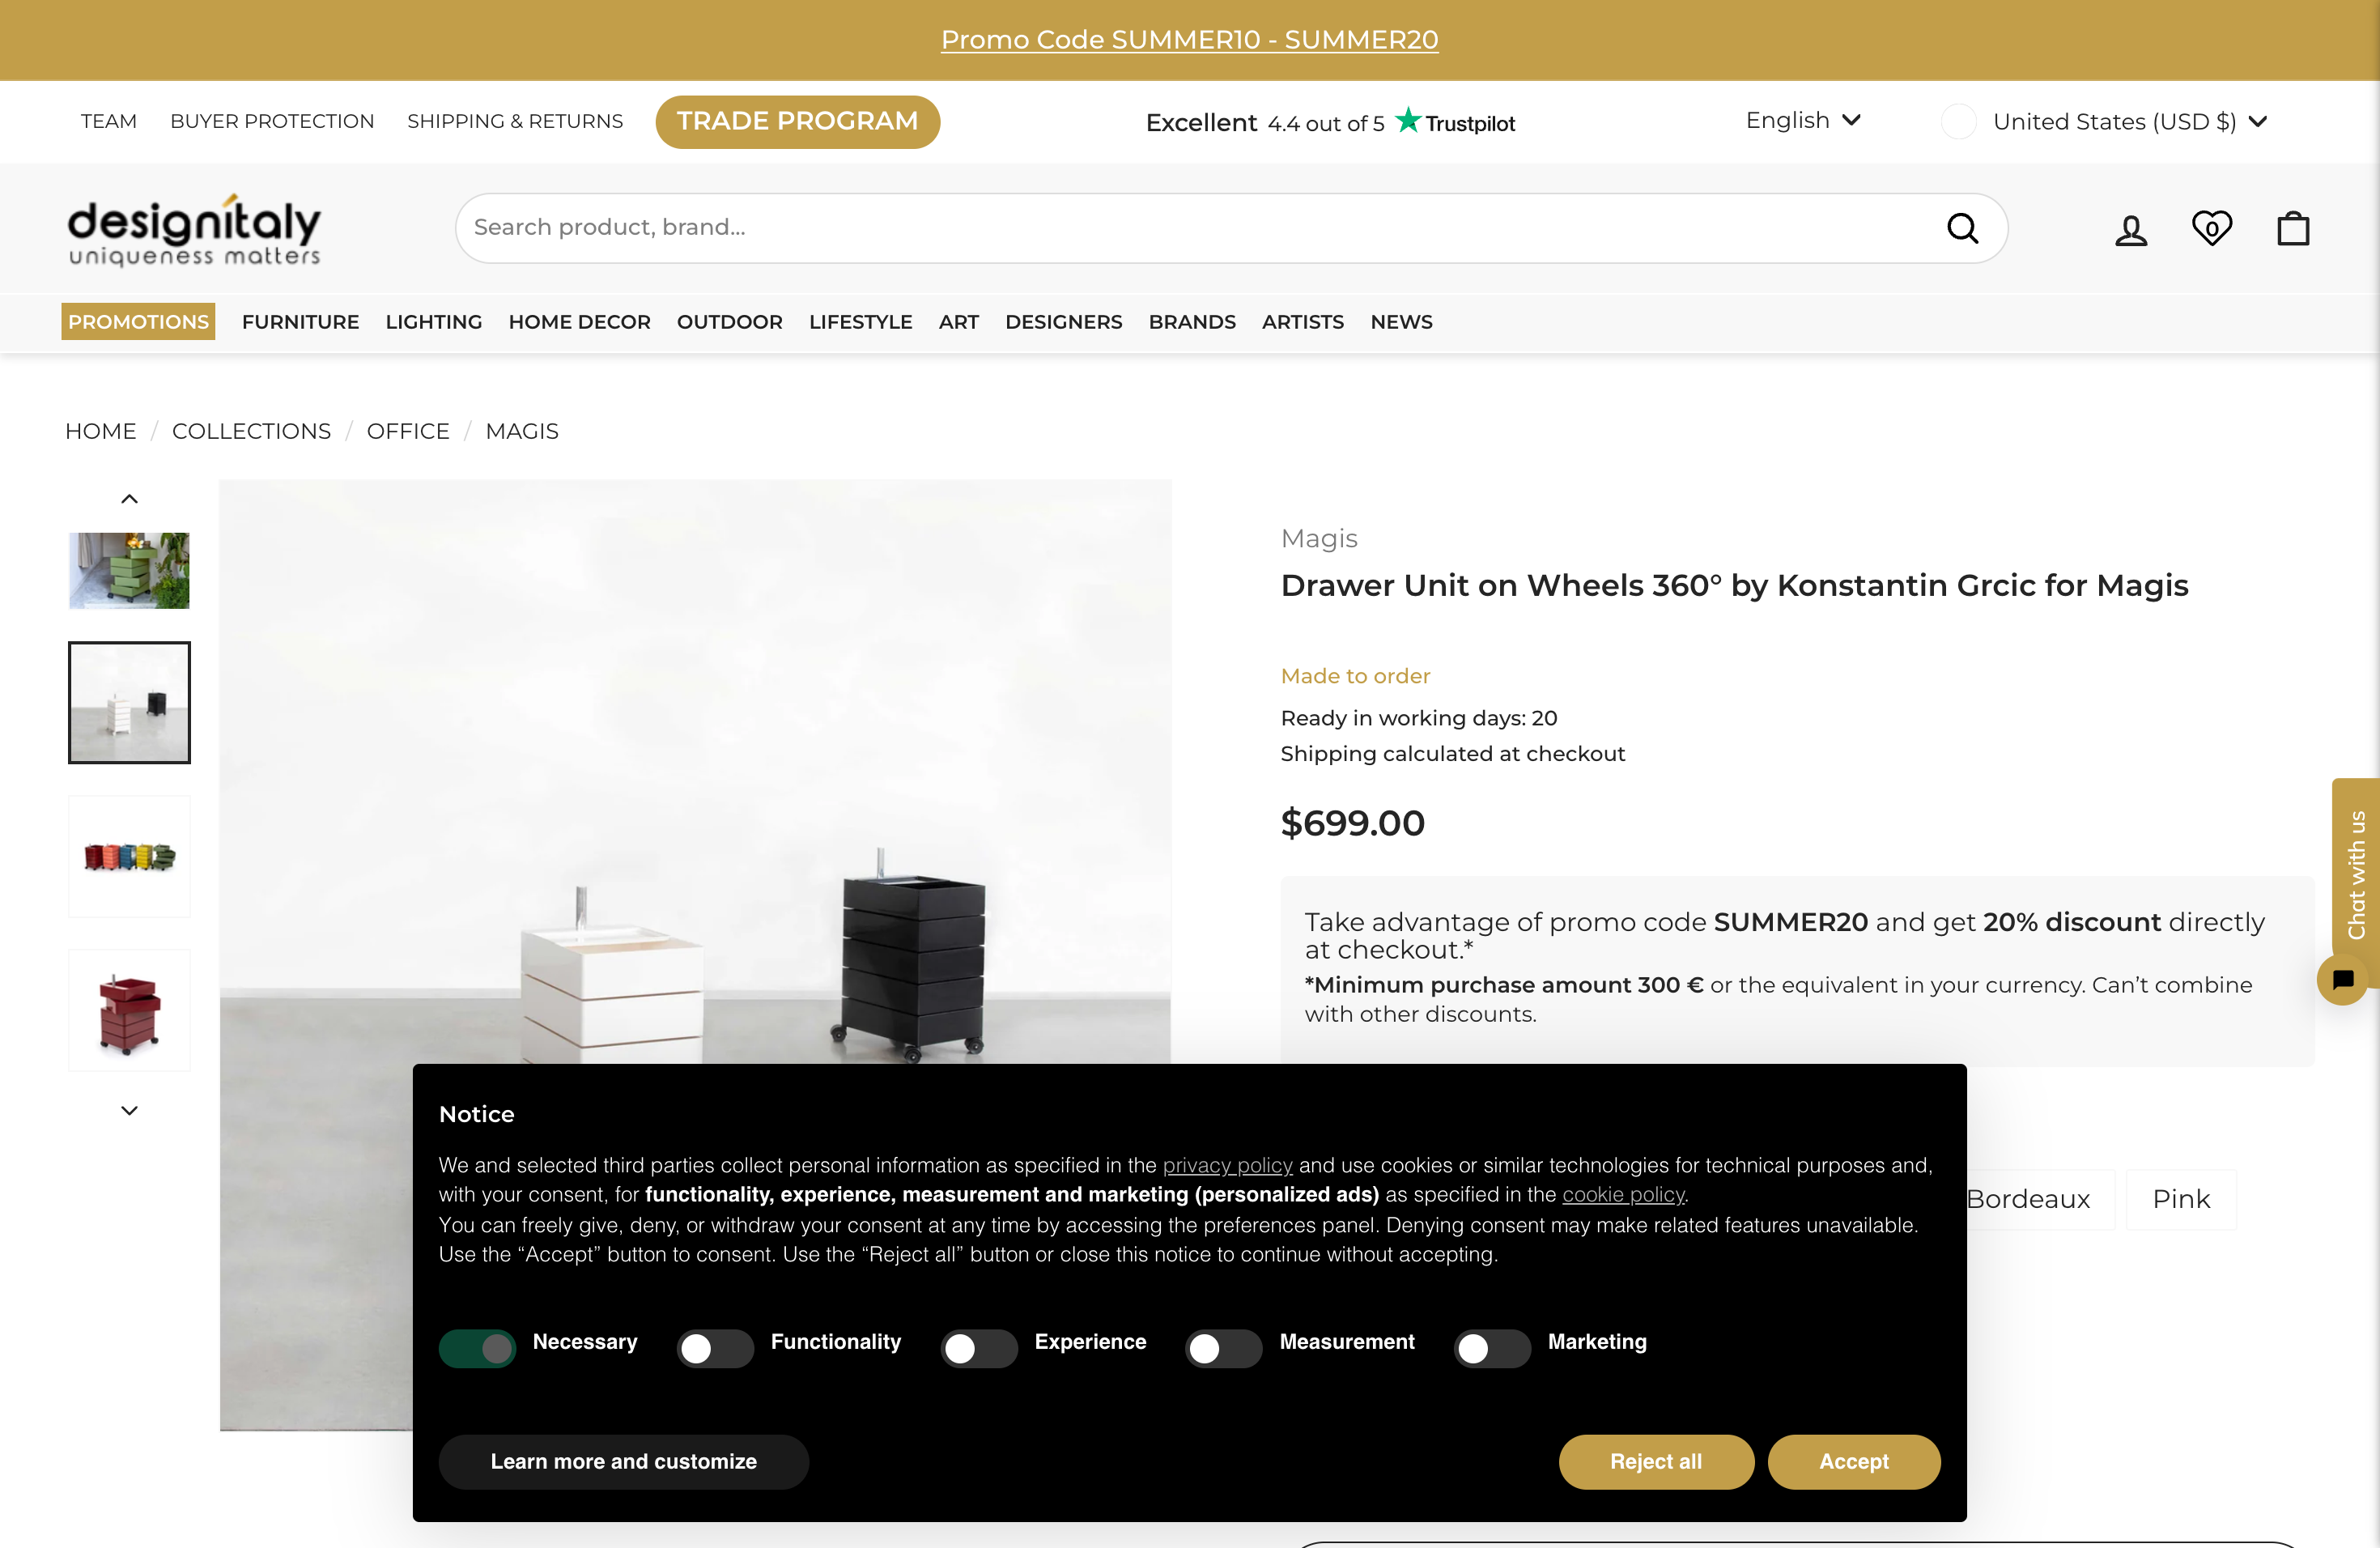Image resolution: width=2380 pixels, height=1548 pixels.
Task: Open the DESIGNERS menu item
Action: (x=1063, y=322)
